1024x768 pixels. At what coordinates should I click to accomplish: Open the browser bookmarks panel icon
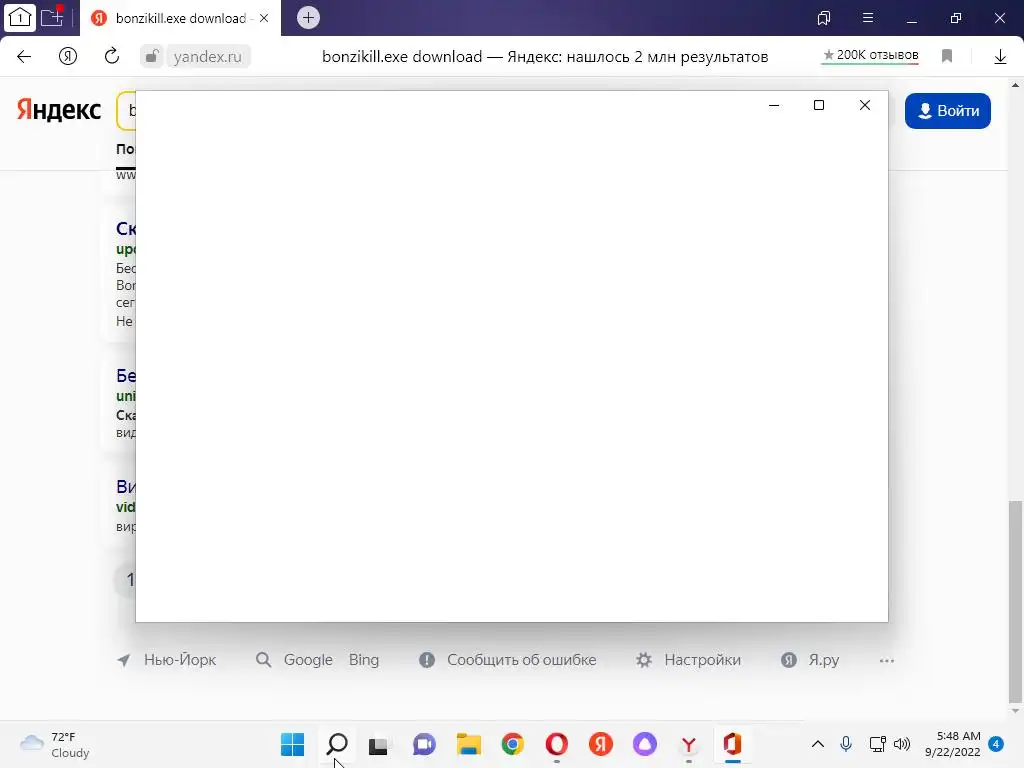[824, 18]
